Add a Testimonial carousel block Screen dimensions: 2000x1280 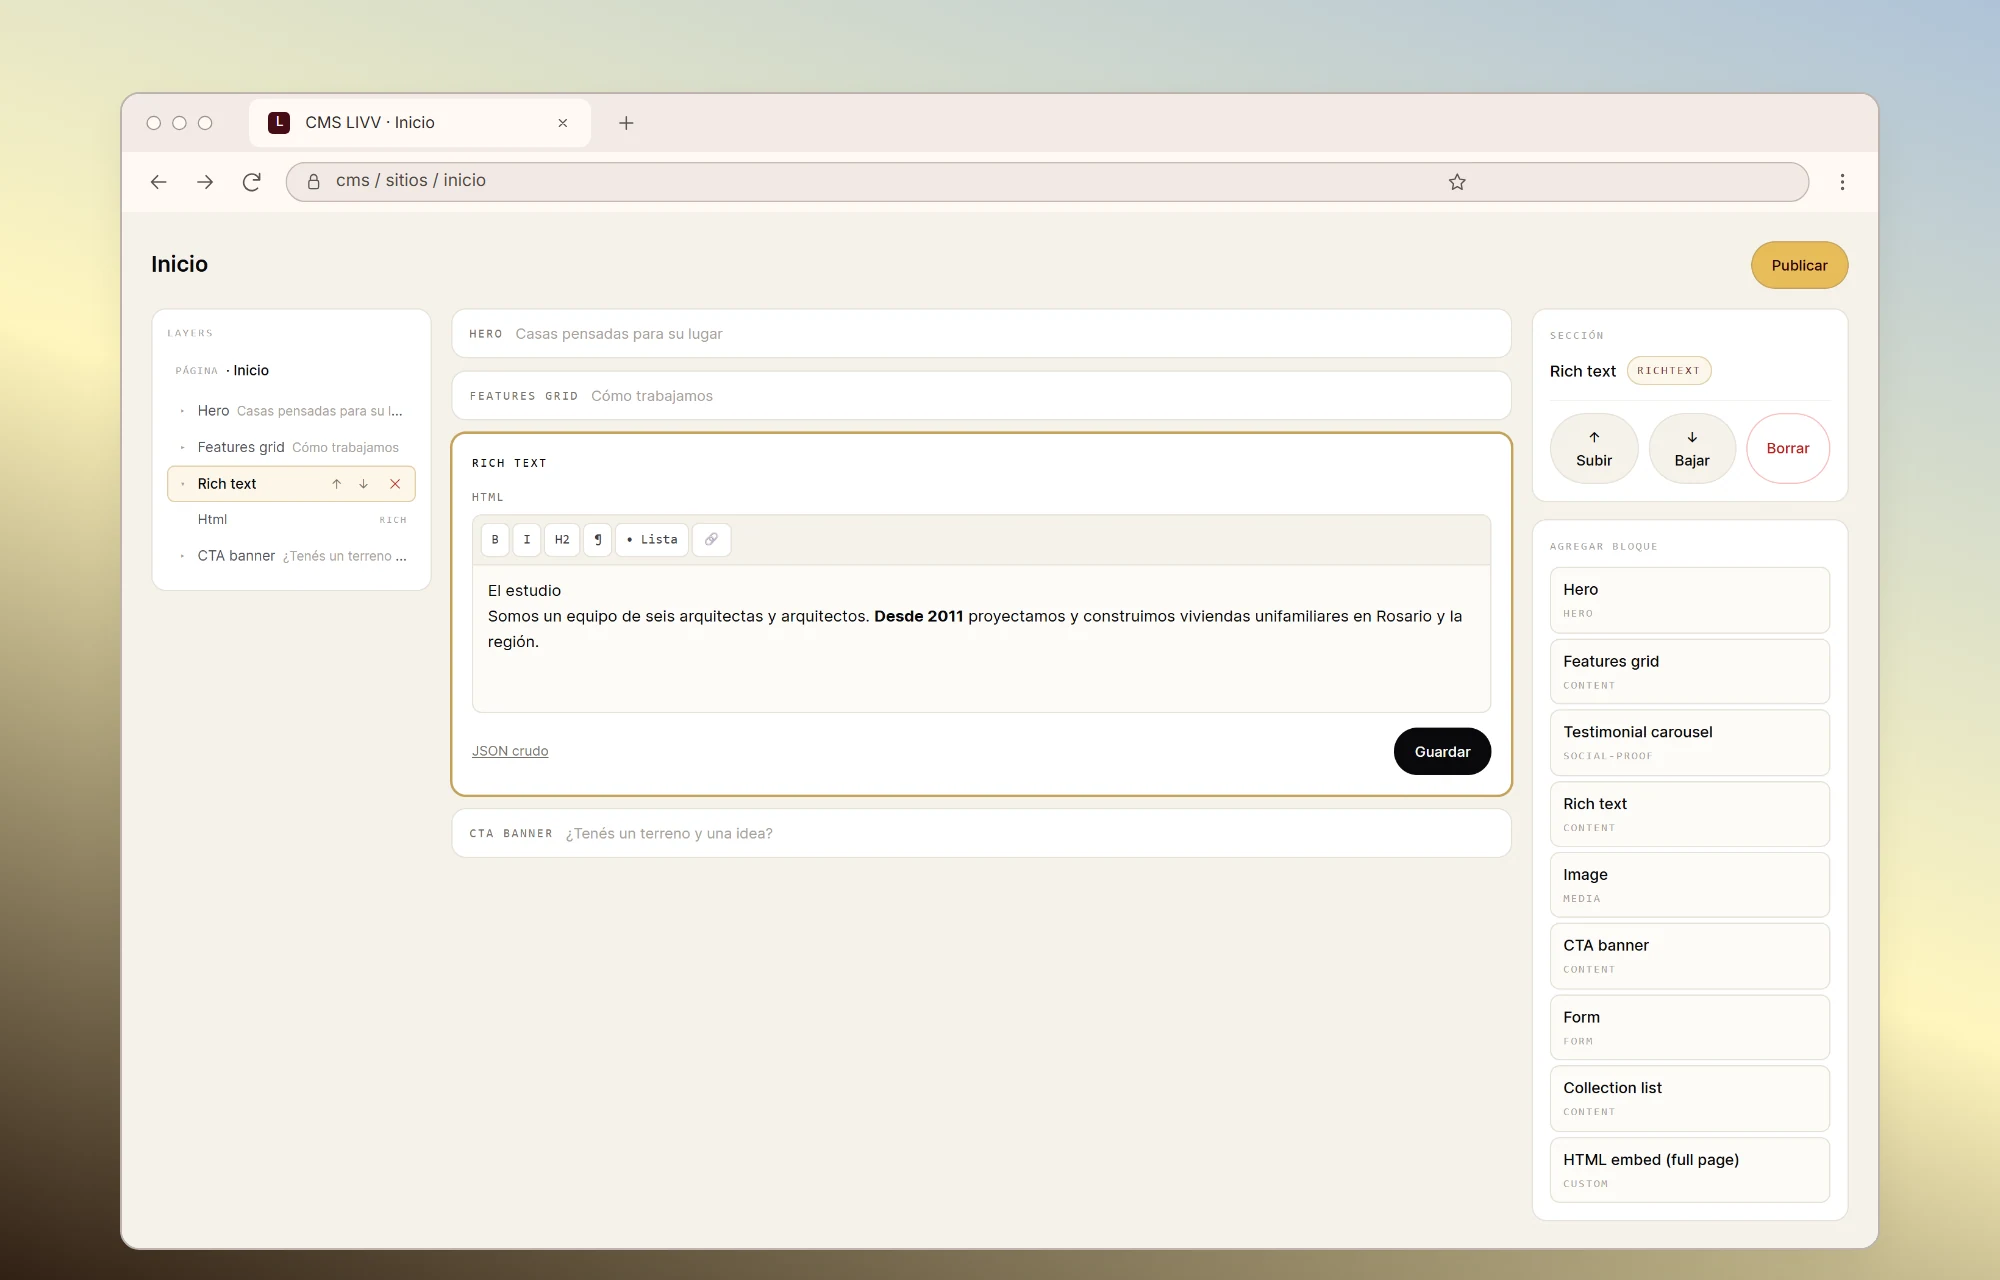pos(1690,742)
